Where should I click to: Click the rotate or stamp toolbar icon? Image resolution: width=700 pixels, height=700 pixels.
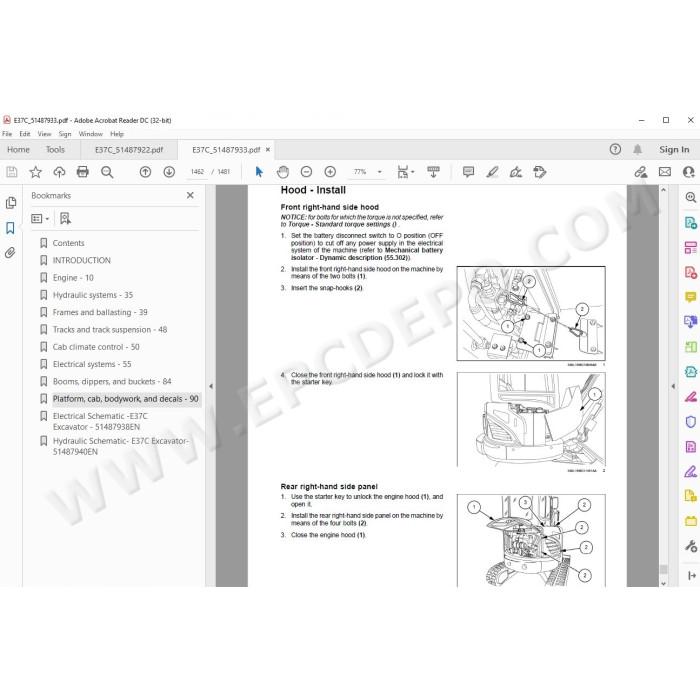[540, 172]
